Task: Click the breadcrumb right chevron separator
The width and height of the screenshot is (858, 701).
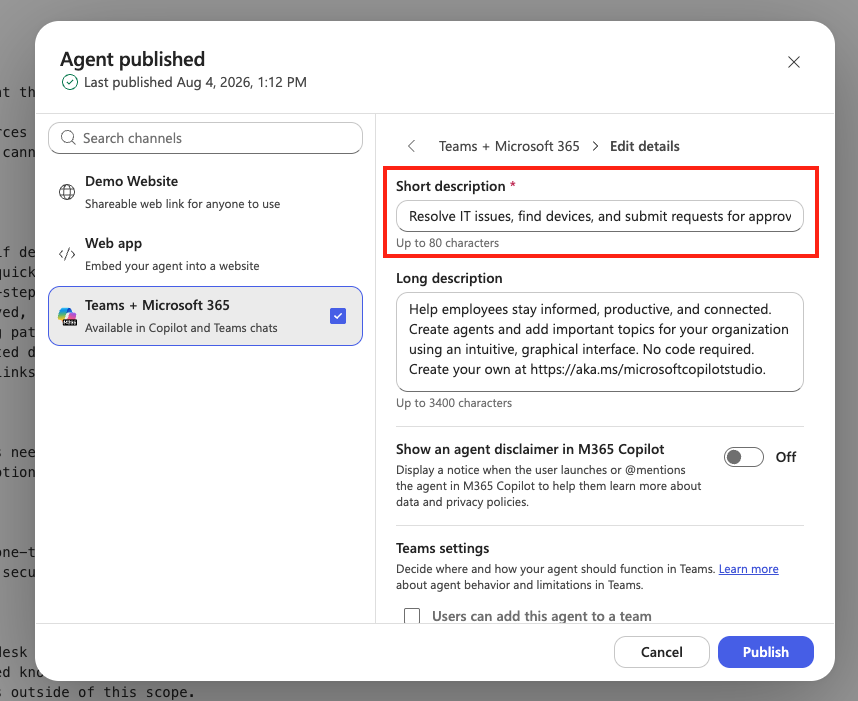Action: [595, 146]
